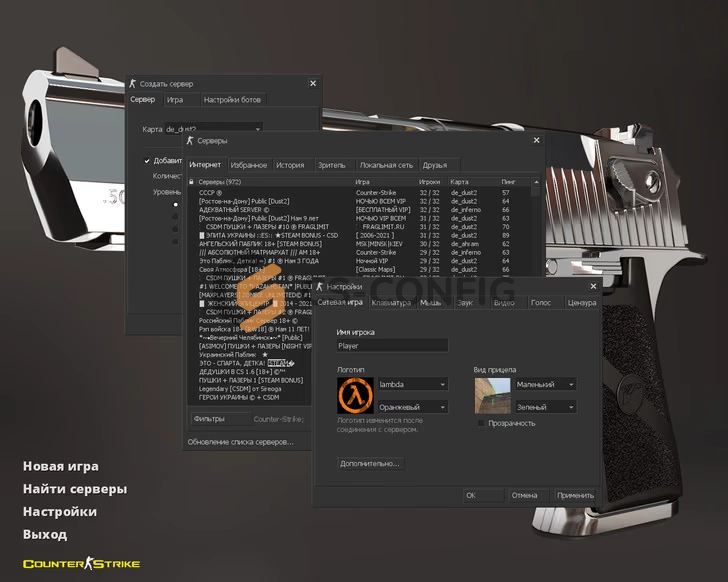Click the Имя игрока input field
Screen dimensions: 728x582
point(392,346)
